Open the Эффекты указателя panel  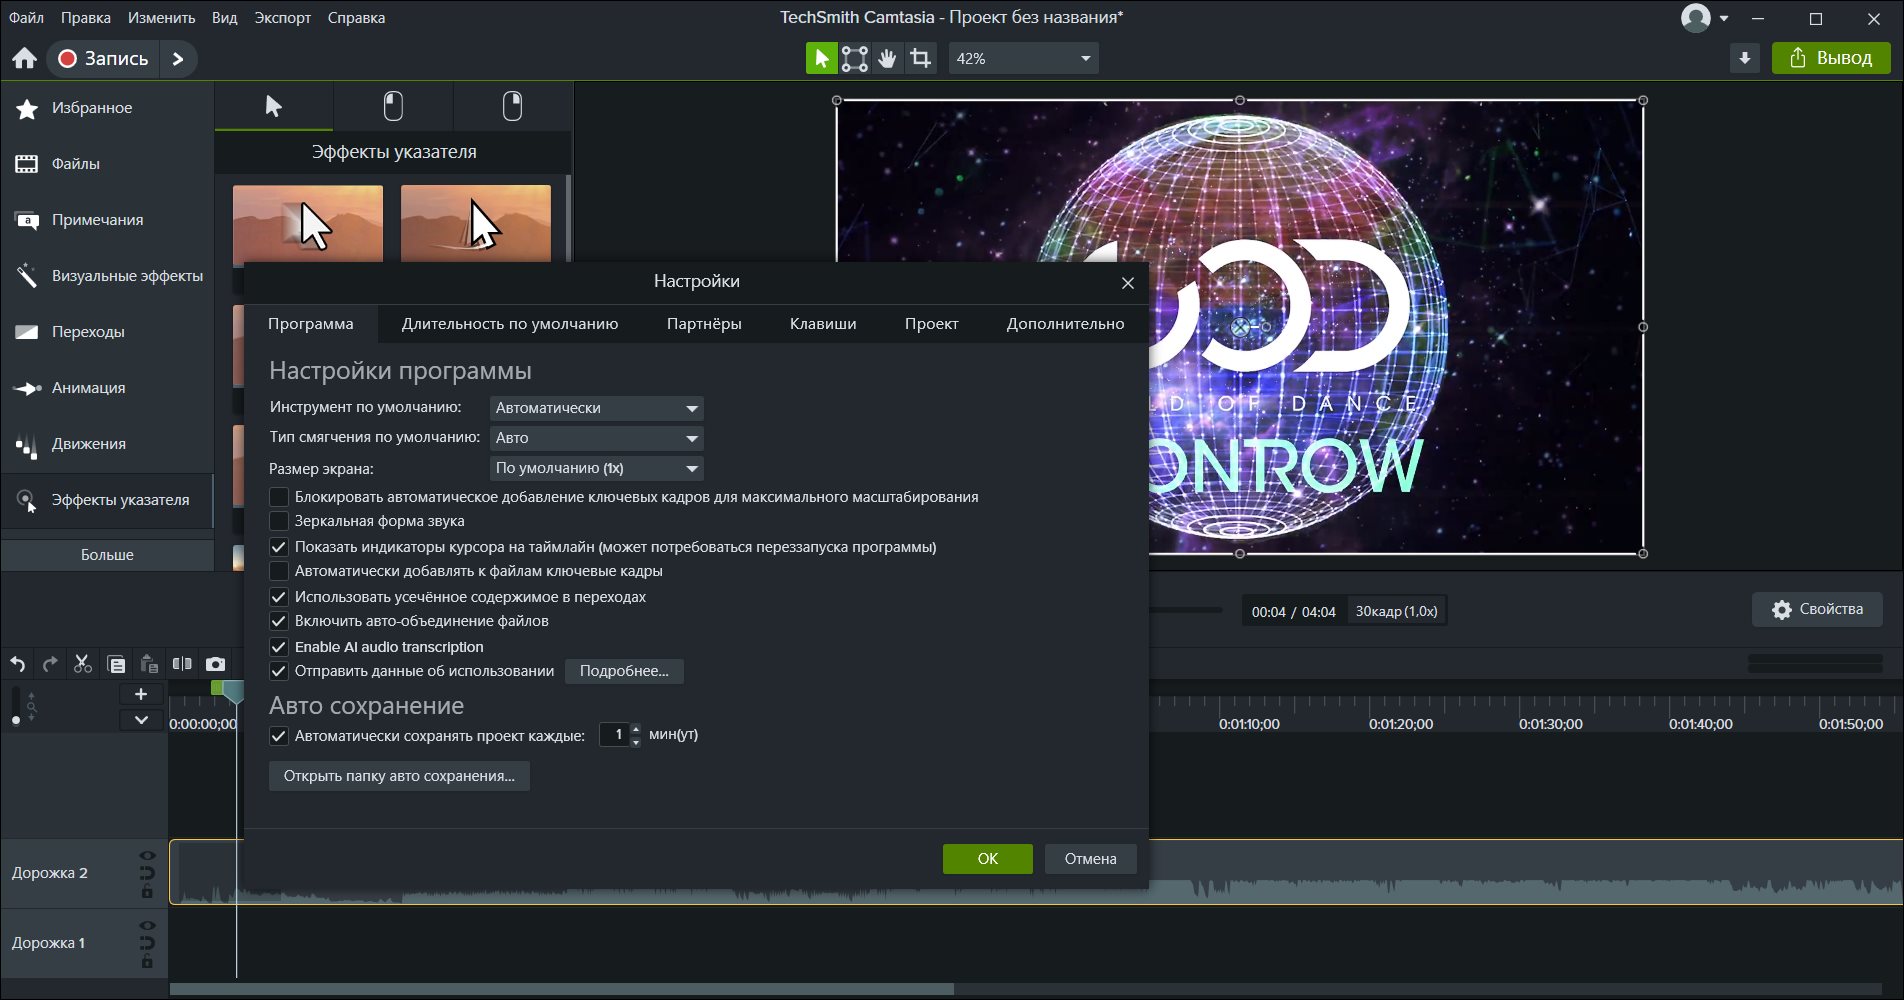(107, 500)
